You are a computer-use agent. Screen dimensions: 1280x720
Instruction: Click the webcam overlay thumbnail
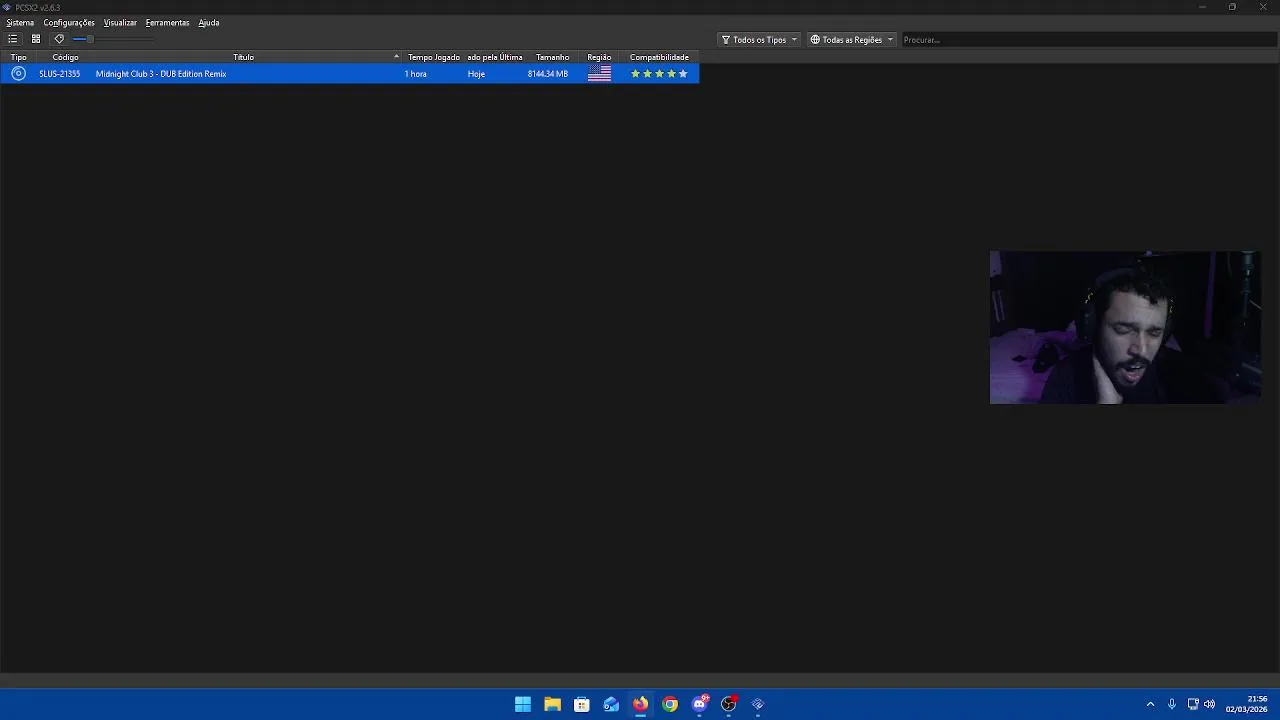click(x=1125, y=328)
